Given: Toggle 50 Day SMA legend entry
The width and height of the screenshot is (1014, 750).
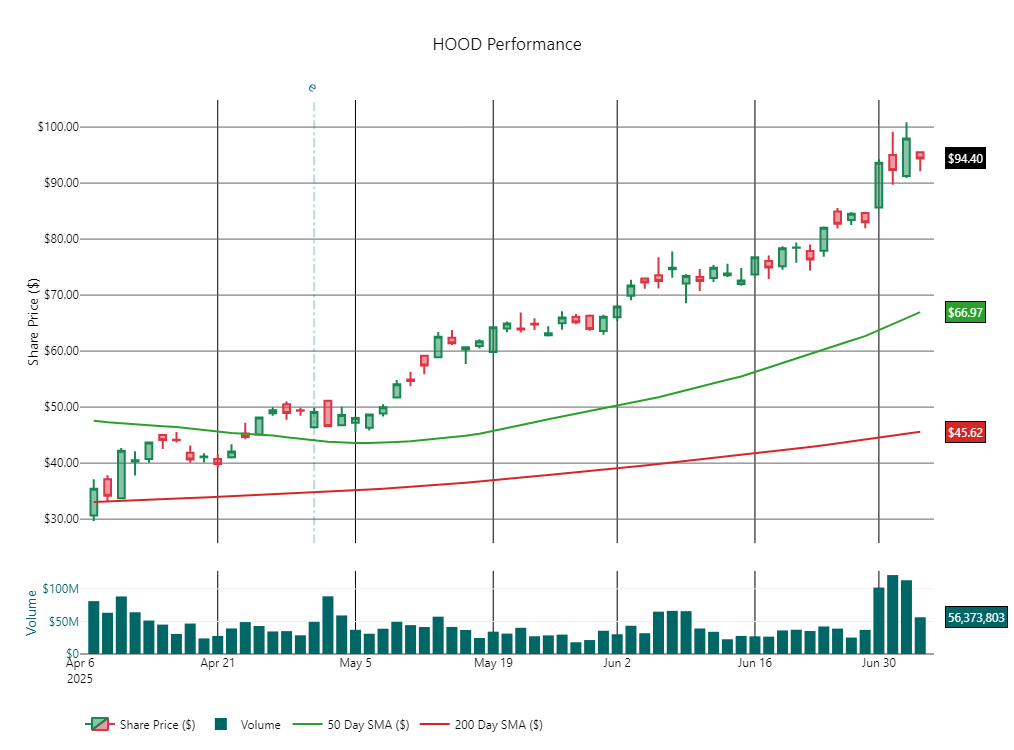Looking at the screenshot, I should pyautogui.click(x=351, y=725).
